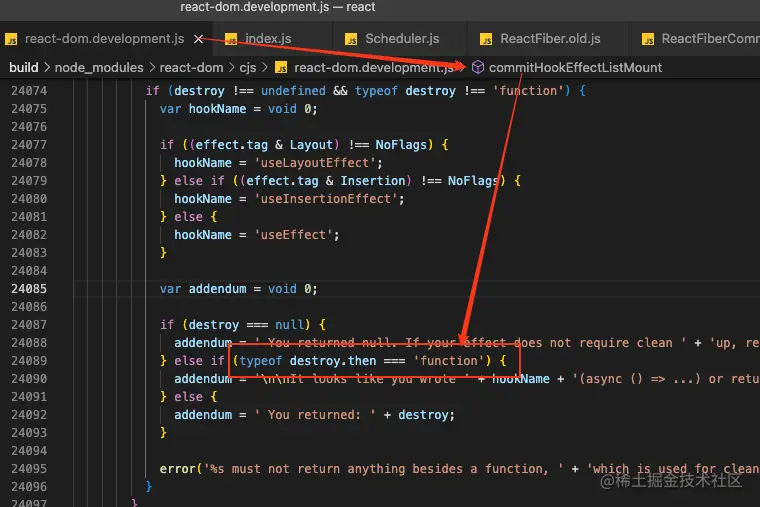760x507 pixels.
Task: Click 'var addendum = void 0;' code
Action: tap(238, 289)
